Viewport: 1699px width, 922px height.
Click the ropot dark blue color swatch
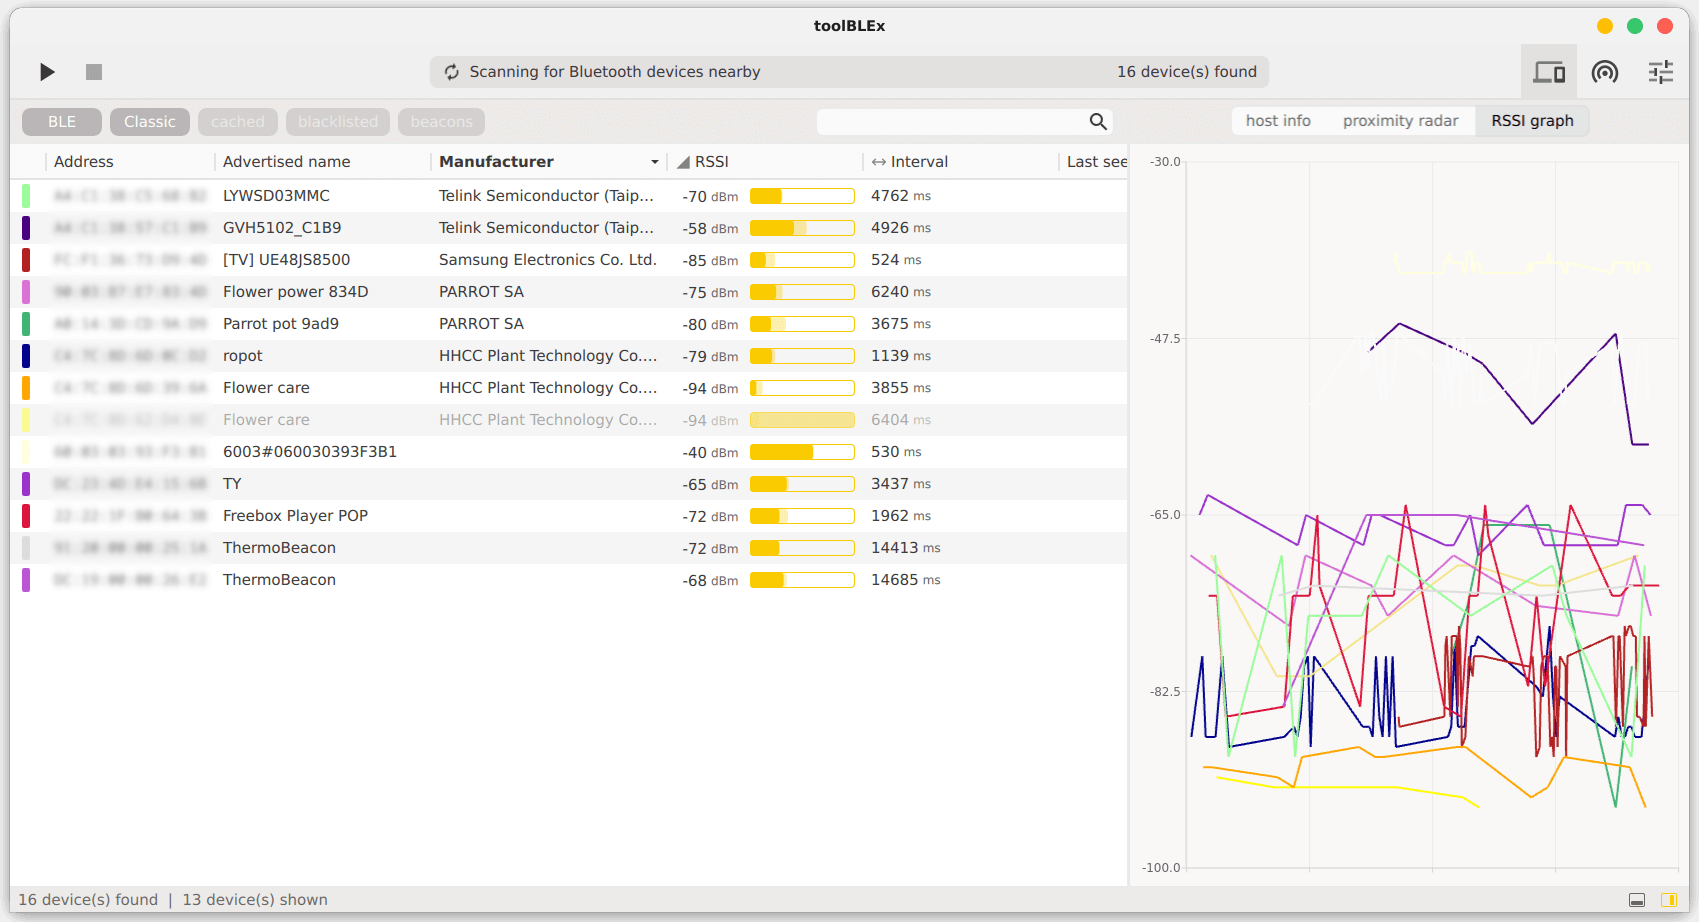click(26, 356)
